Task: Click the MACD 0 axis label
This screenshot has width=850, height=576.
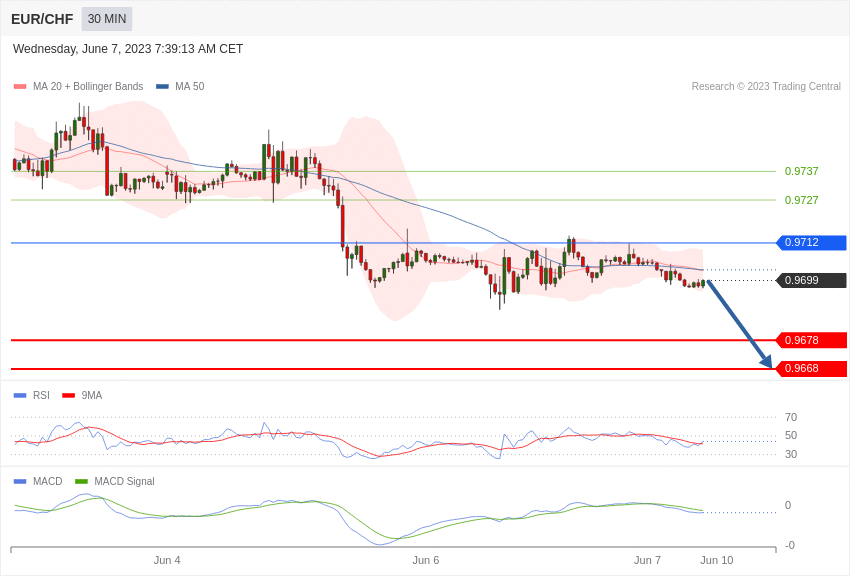Action: click(788, 505)
